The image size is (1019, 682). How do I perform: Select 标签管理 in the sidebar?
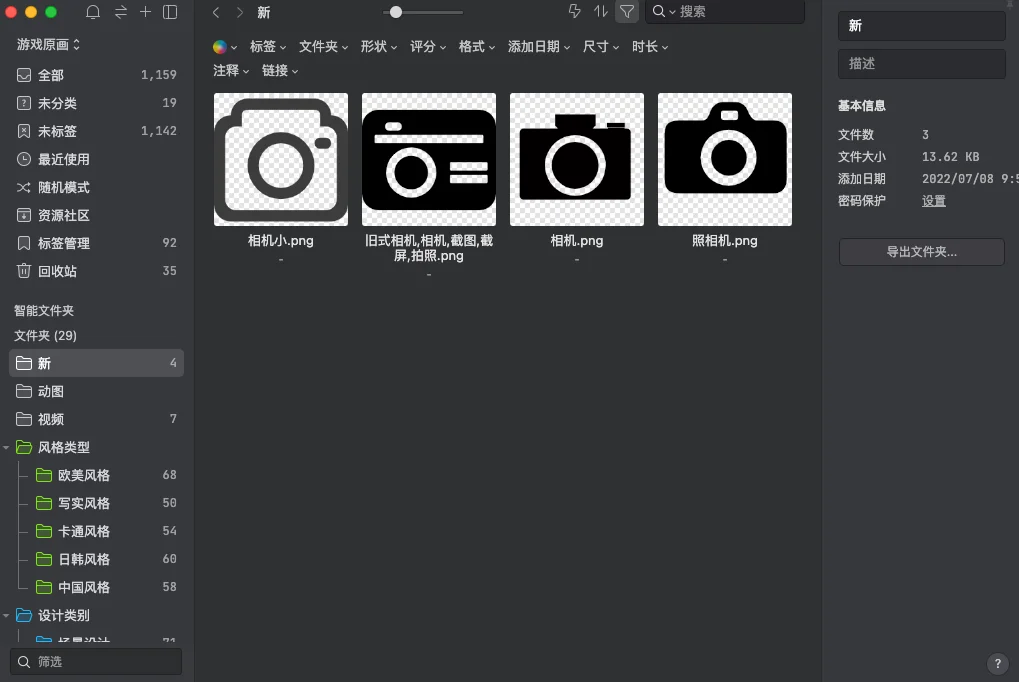tap(63, 243)
